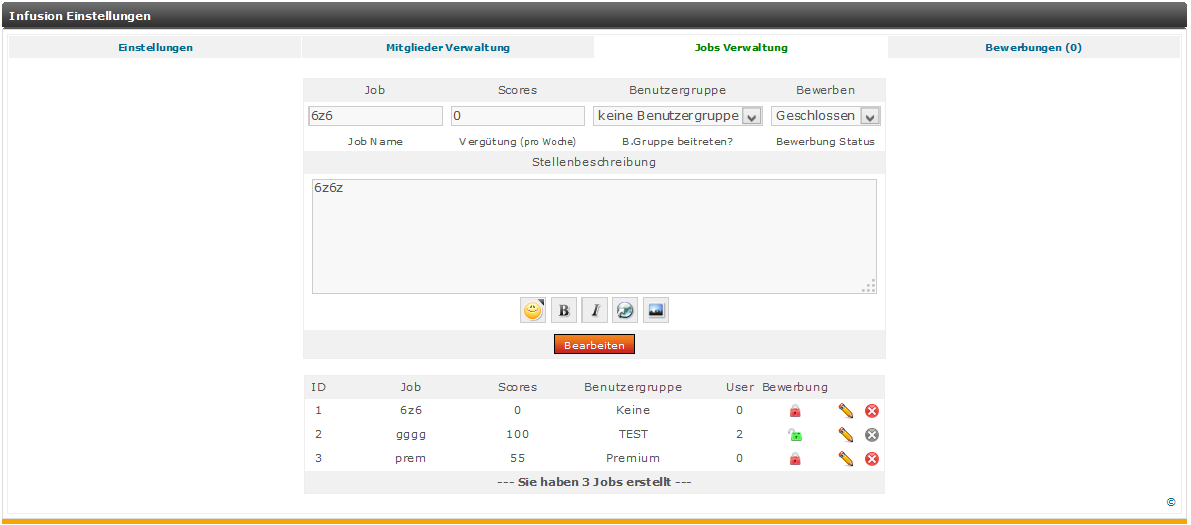Click the textarea resize grip corner
The height and width of the screenshot is (525, 1191).
(869, 286)
